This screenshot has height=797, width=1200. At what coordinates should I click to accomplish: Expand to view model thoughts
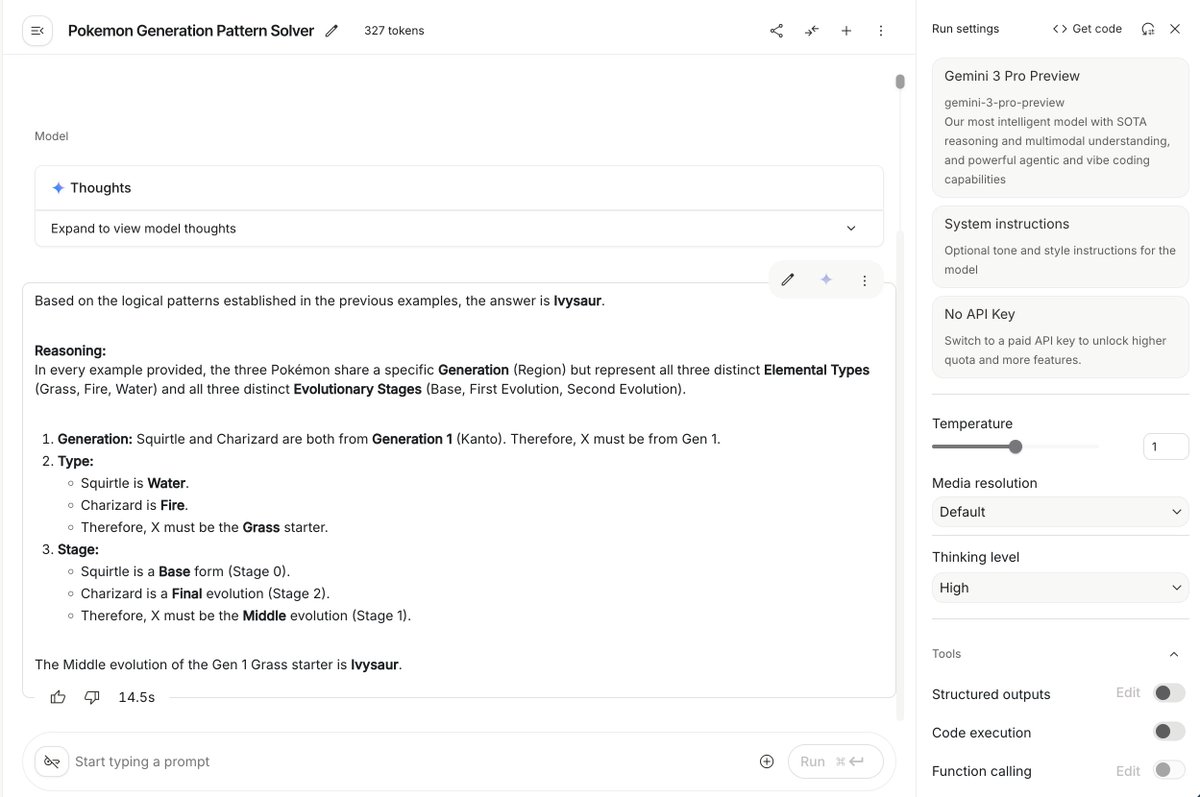(459, 228)
